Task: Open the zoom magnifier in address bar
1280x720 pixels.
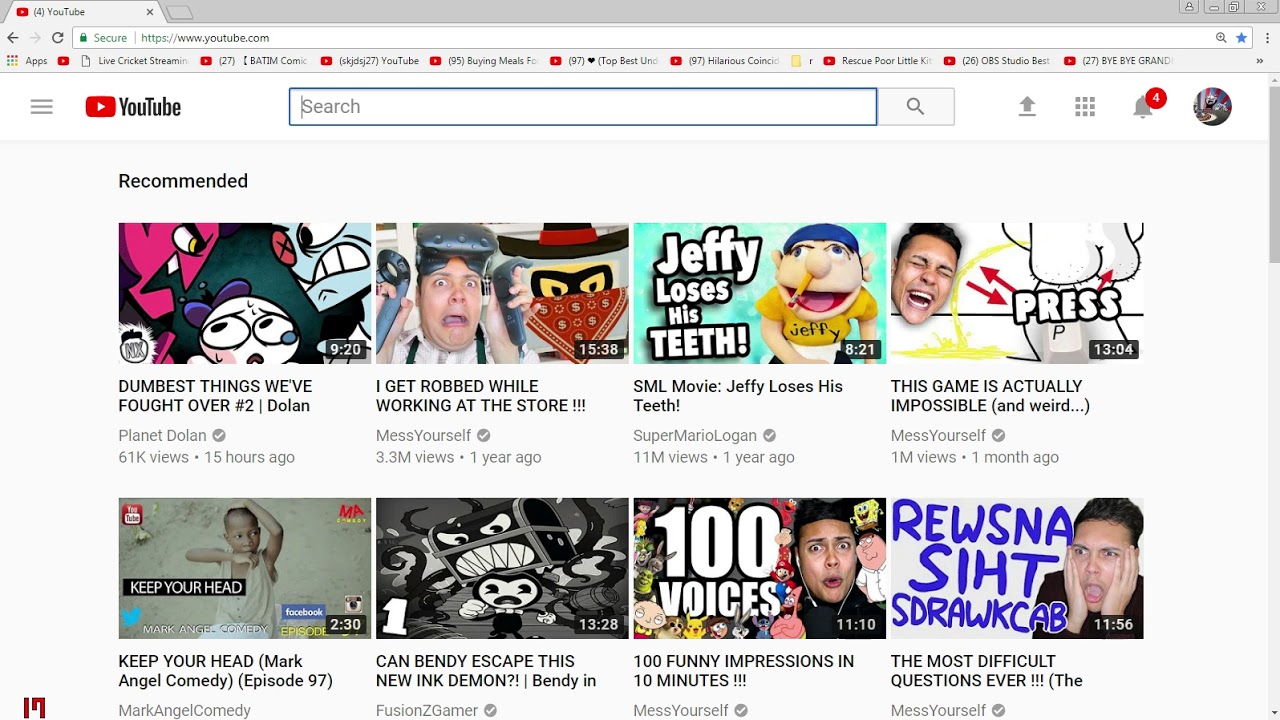Action: pyautogui.click(x=1221, y=38)
